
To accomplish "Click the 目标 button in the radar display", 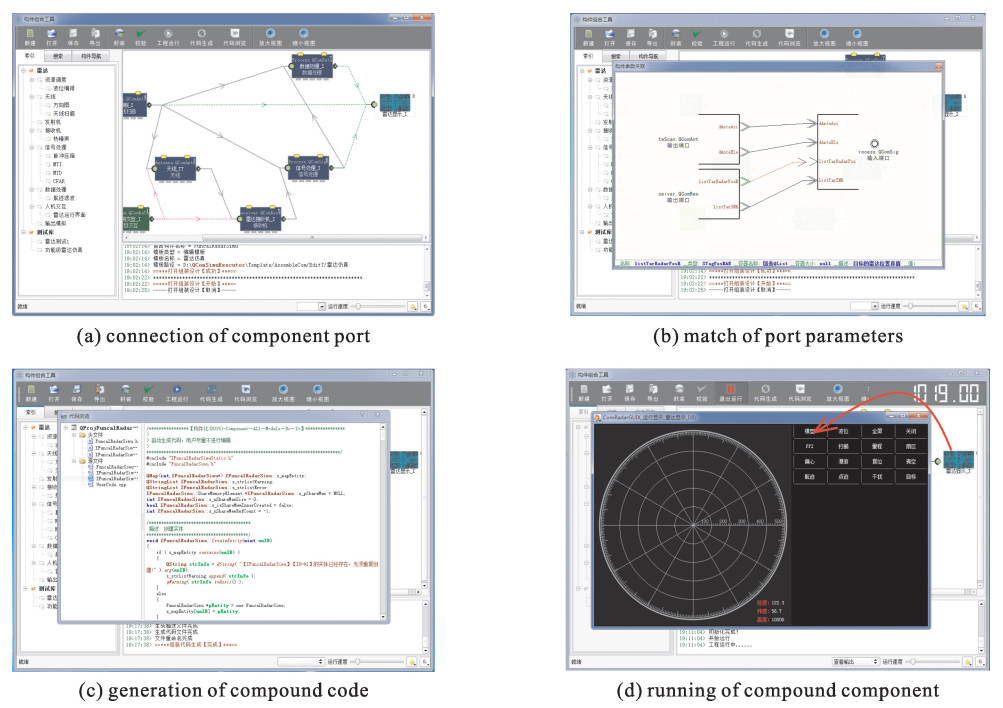I will [911, 476].
